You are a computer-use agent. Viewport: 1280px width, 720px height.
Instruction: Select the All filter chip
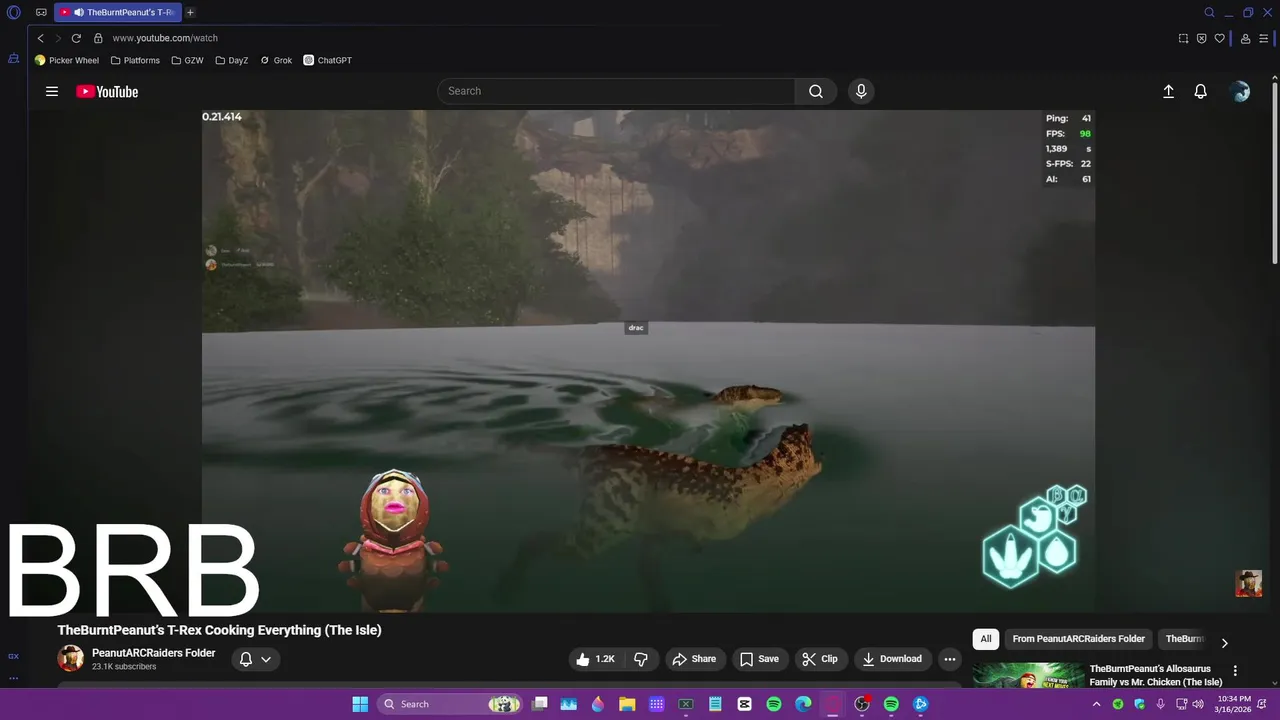click(986, 639)
